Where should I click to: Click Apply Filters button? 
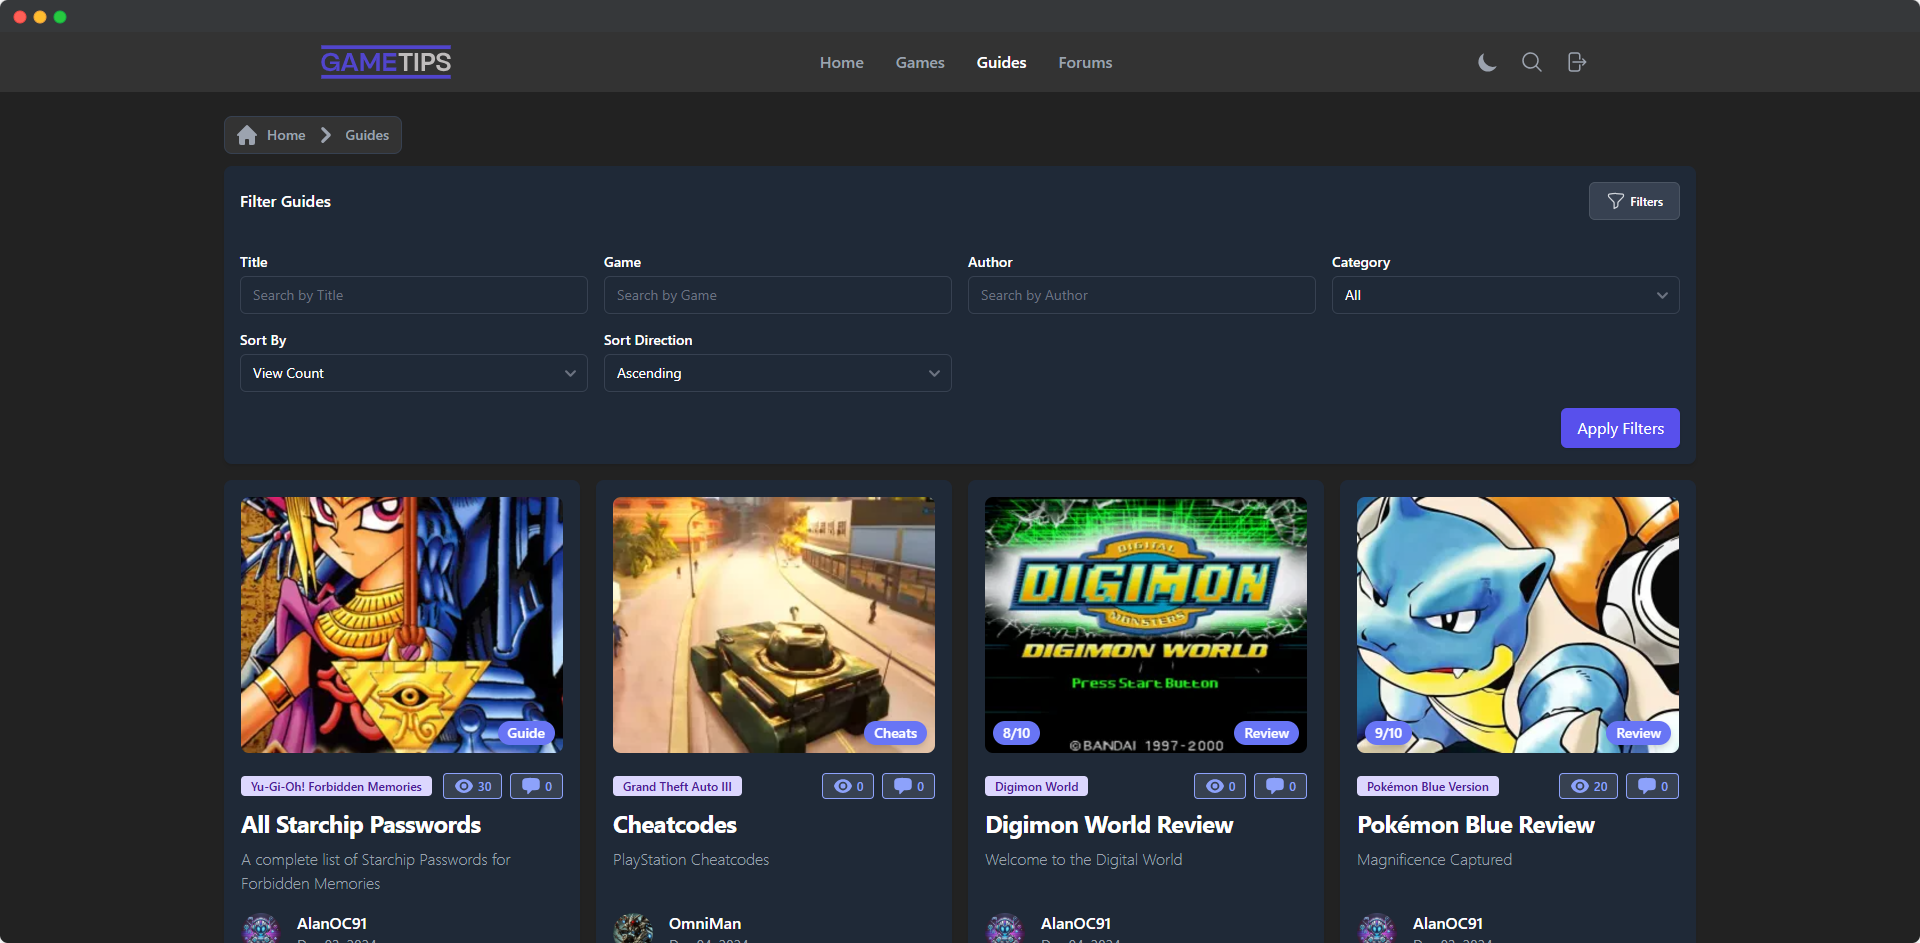pos(1620,428)
